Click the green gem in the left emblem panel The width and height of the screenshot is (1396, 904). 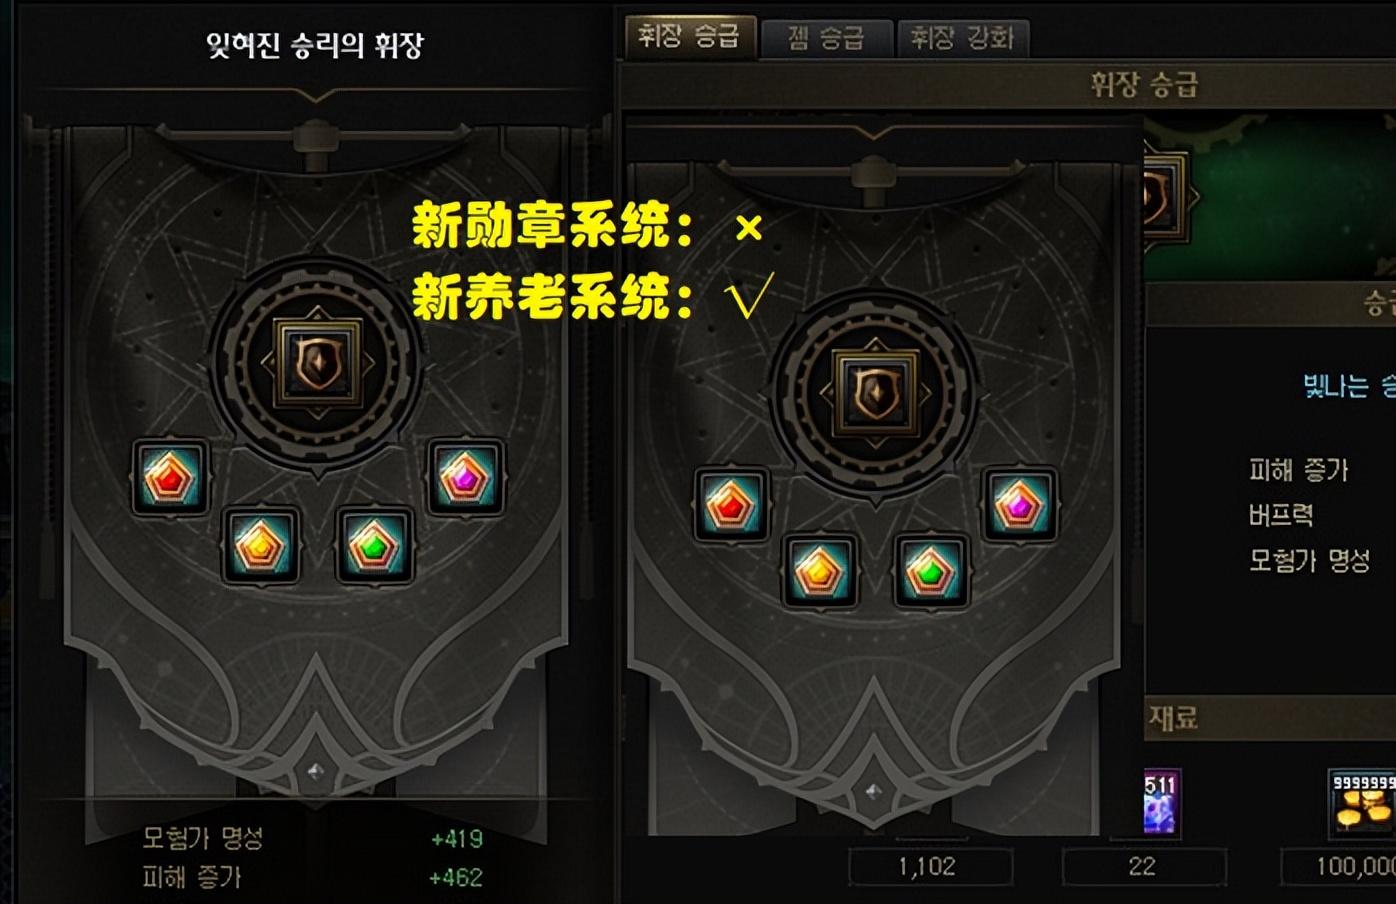pyautogui.click(x=374, y=546)
